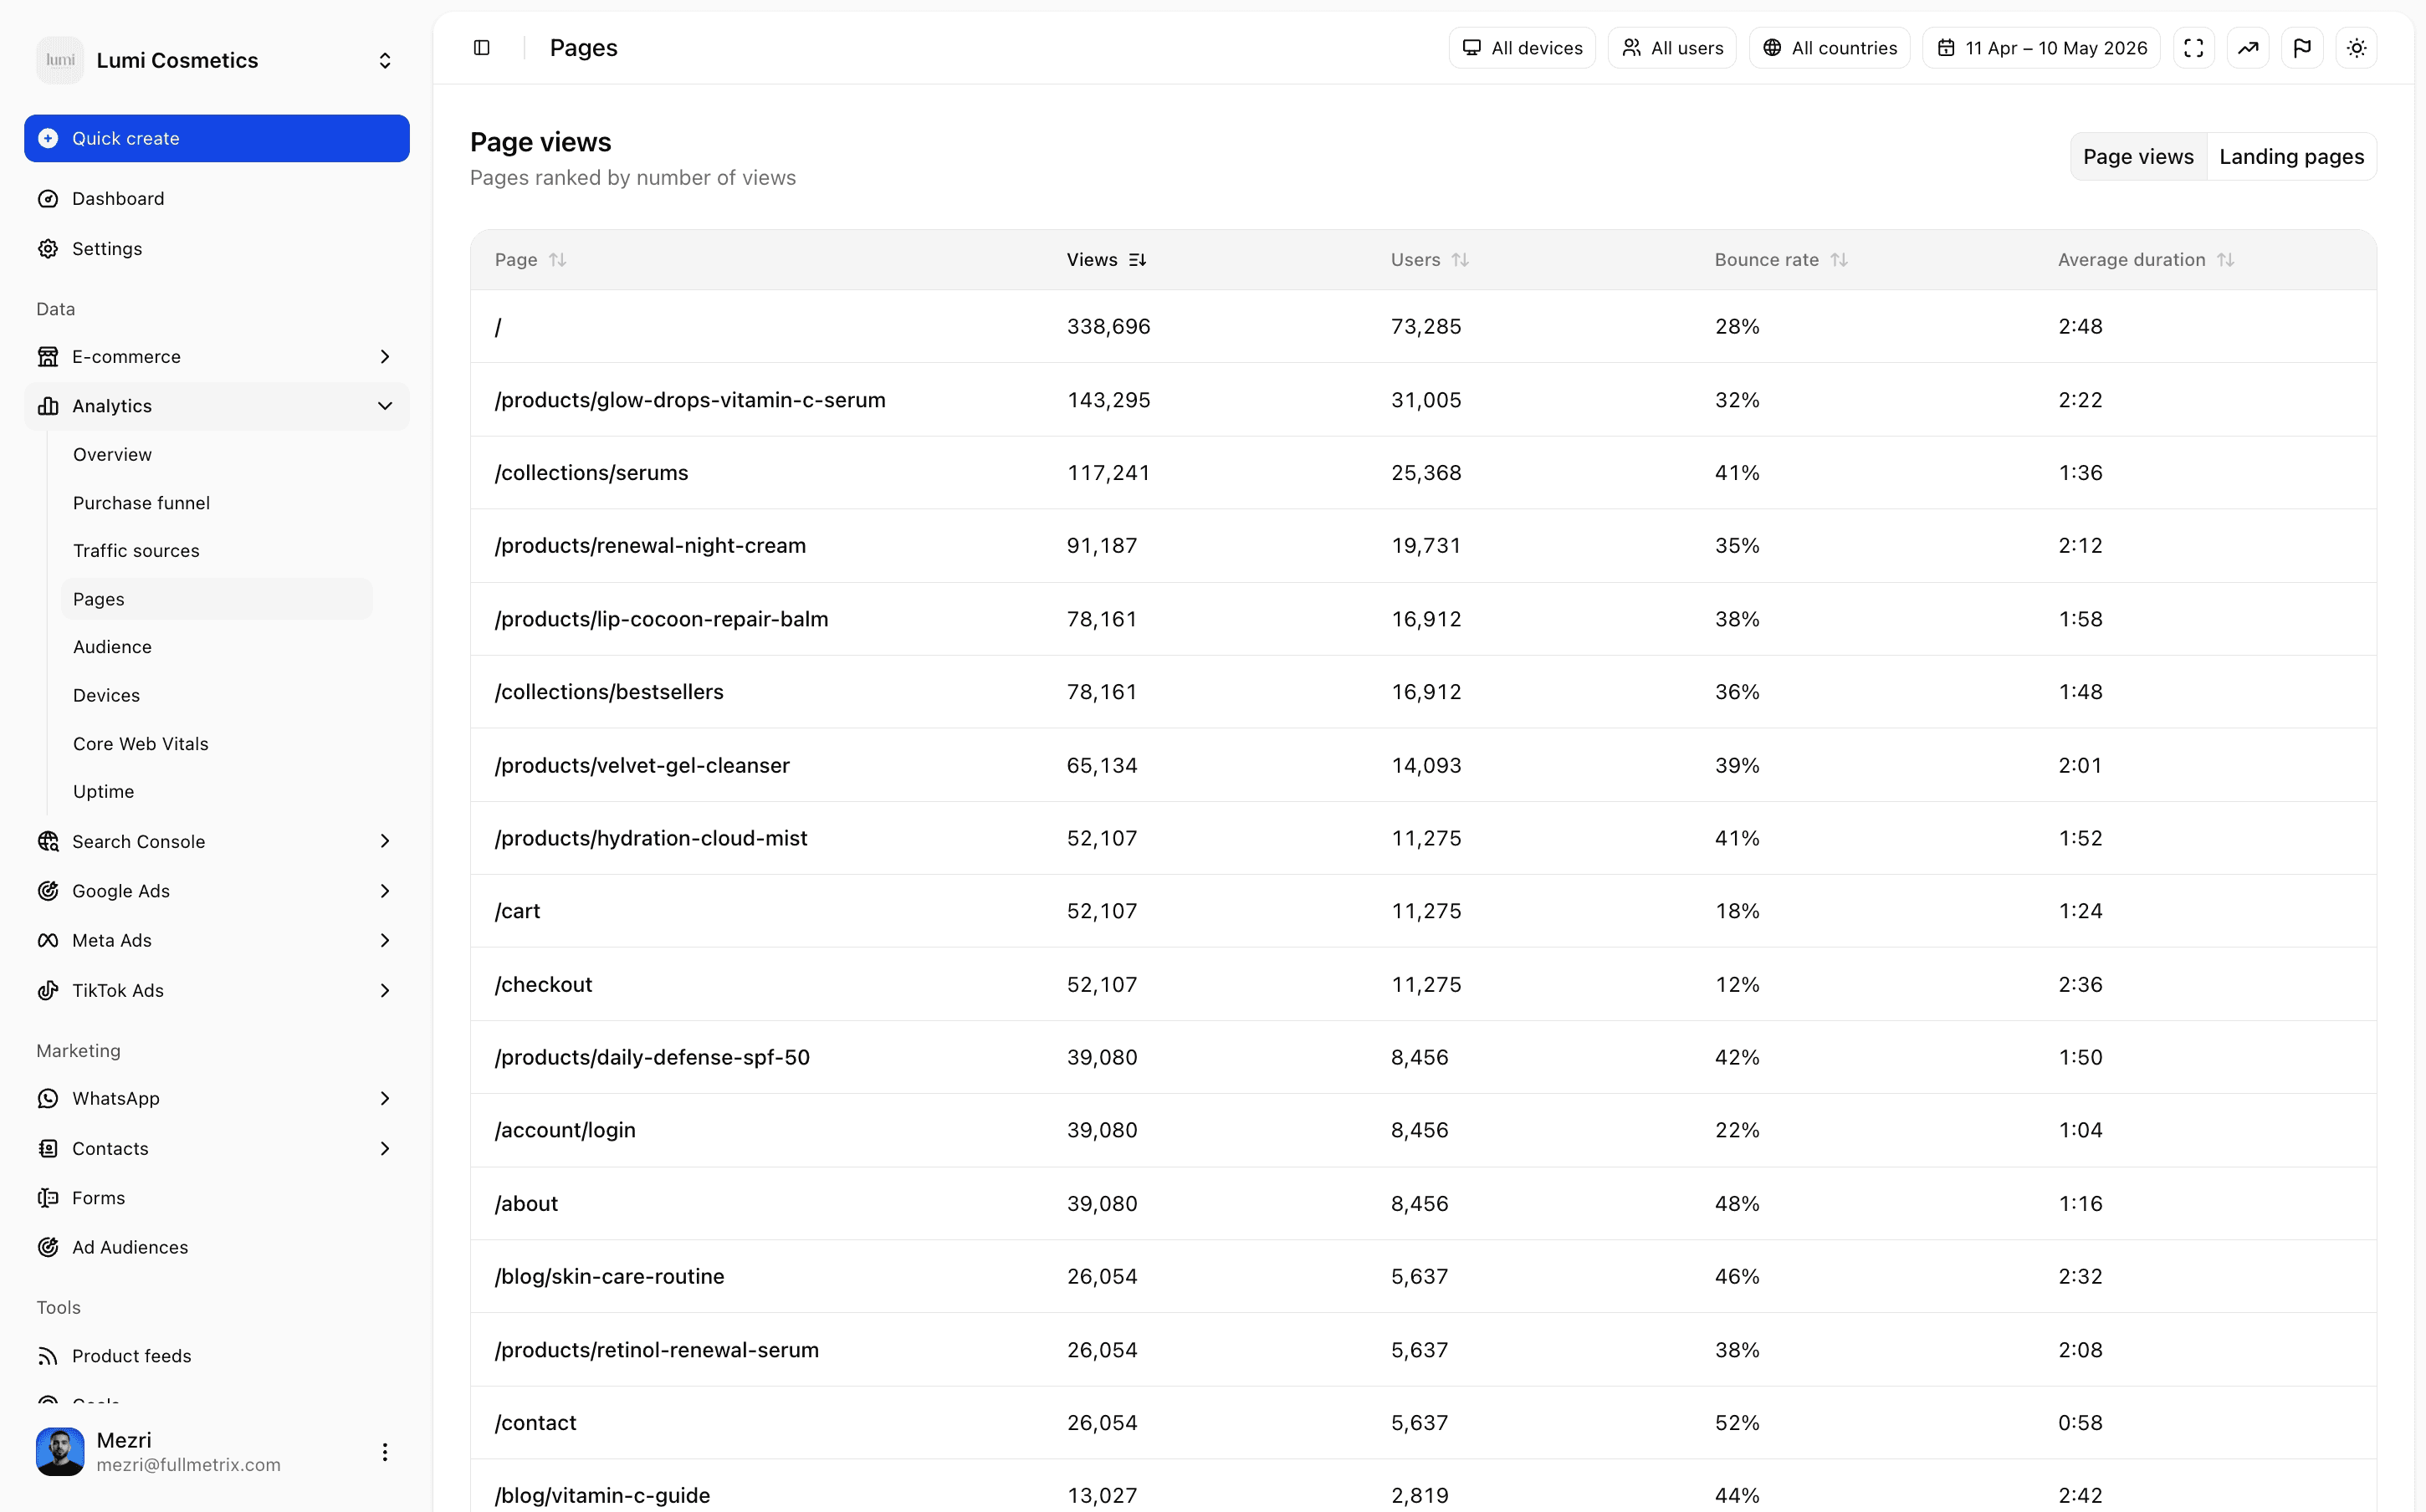
Task: Expand TikTok Ads chevron
Action: (x=385, y=991)
